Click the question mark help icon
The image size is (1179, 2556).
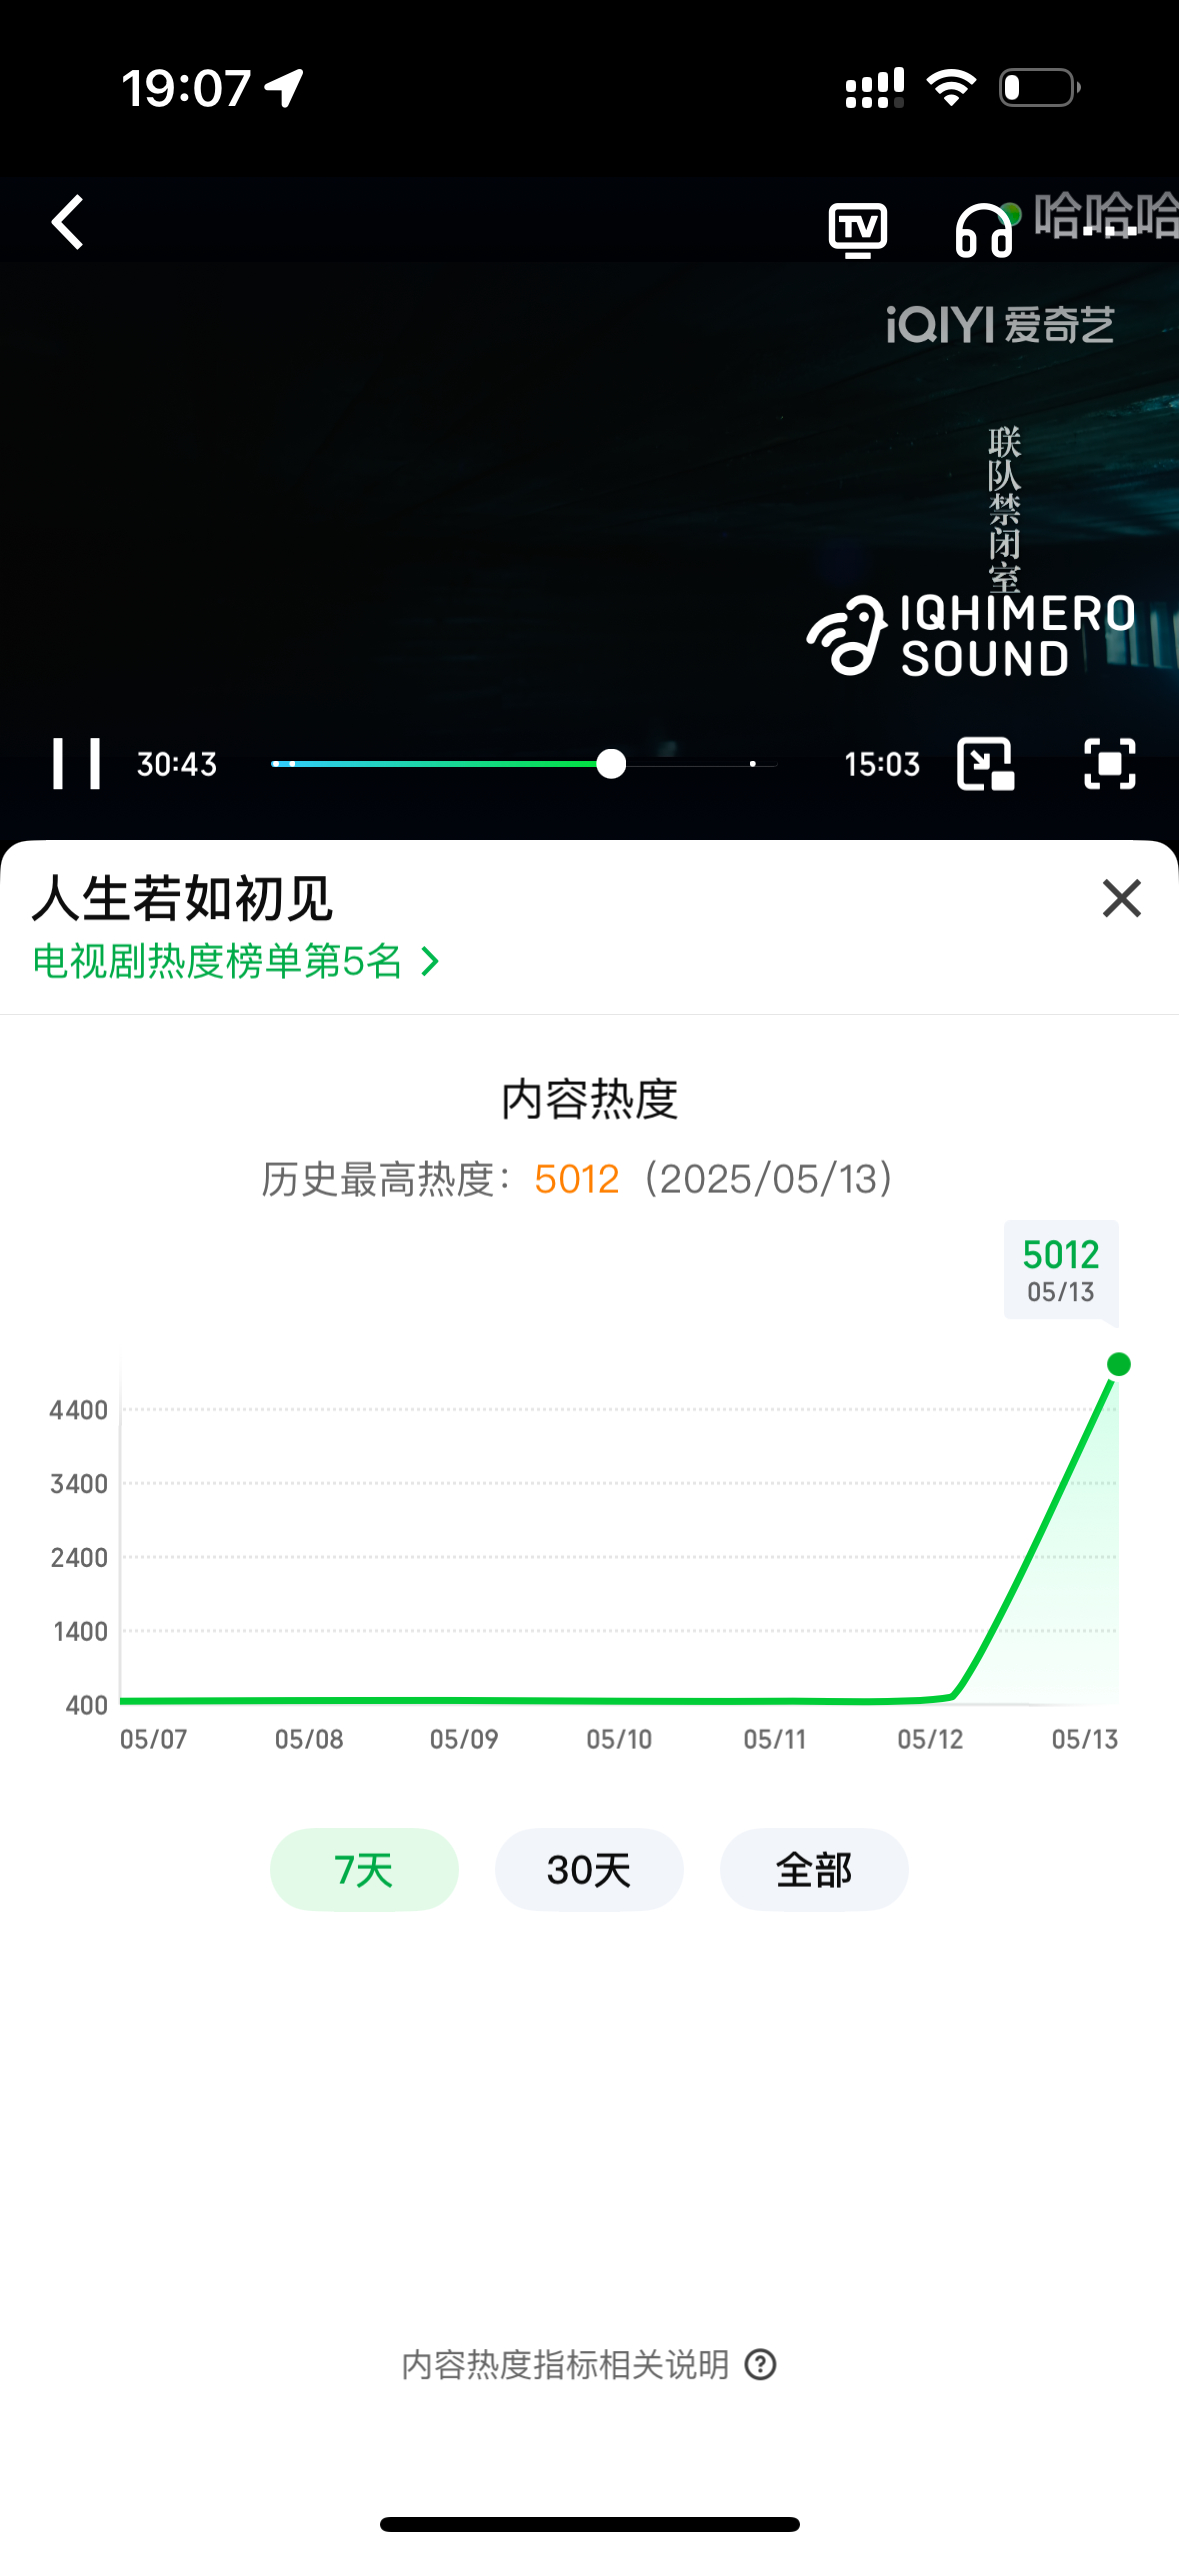[x=761, y=2365]
